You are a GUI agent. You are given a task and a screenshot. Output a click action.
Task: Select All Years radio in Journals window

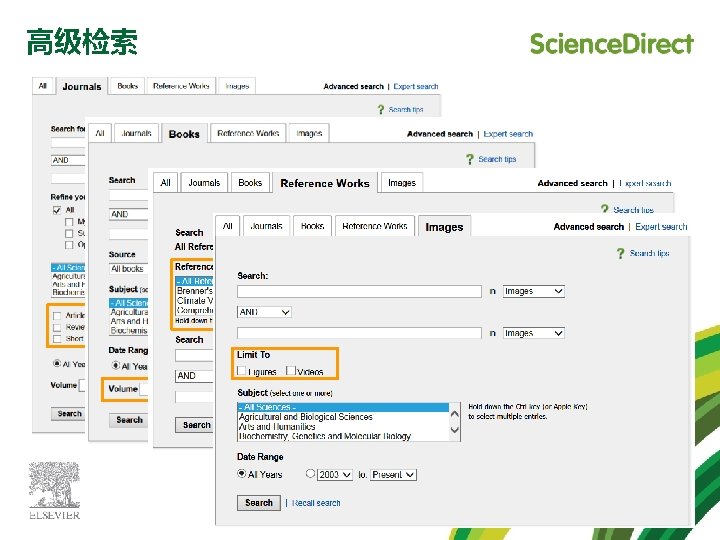[x=57, y=363]
